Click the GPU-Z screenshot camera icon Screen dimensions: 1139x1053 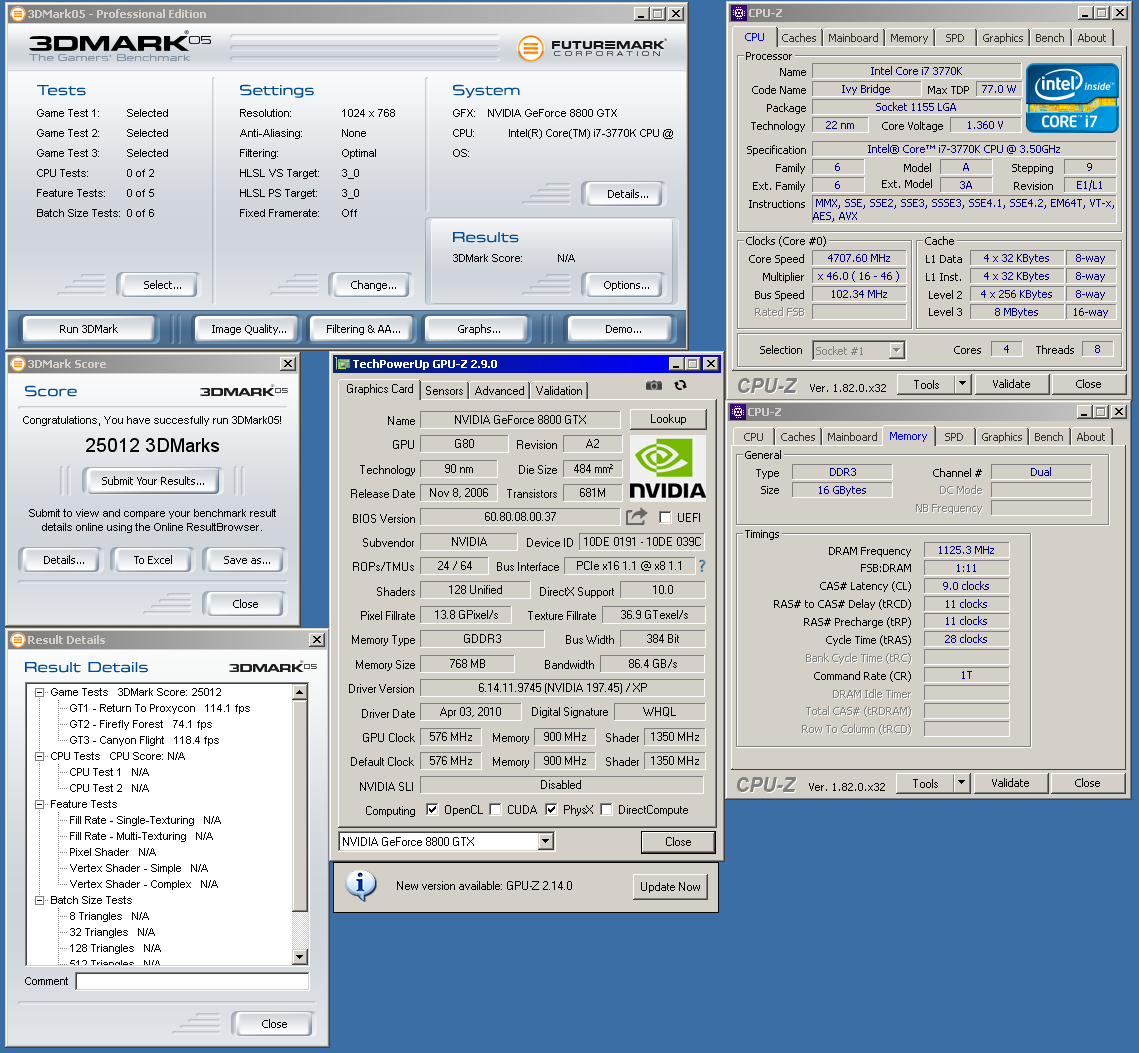[x=653, y=385]
